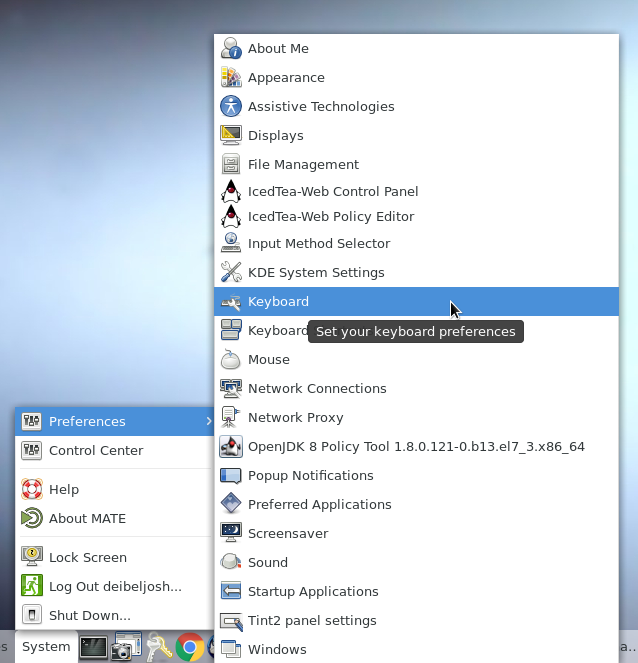
Task: Click the Screensaver monitor icon
Action: [231, 533]
